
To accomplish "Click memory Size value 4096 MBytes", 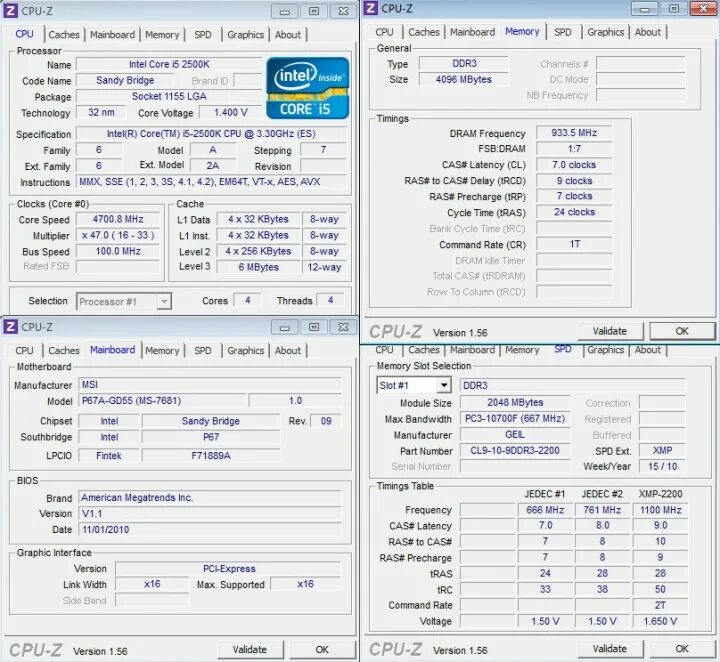I will coord(464,79).
